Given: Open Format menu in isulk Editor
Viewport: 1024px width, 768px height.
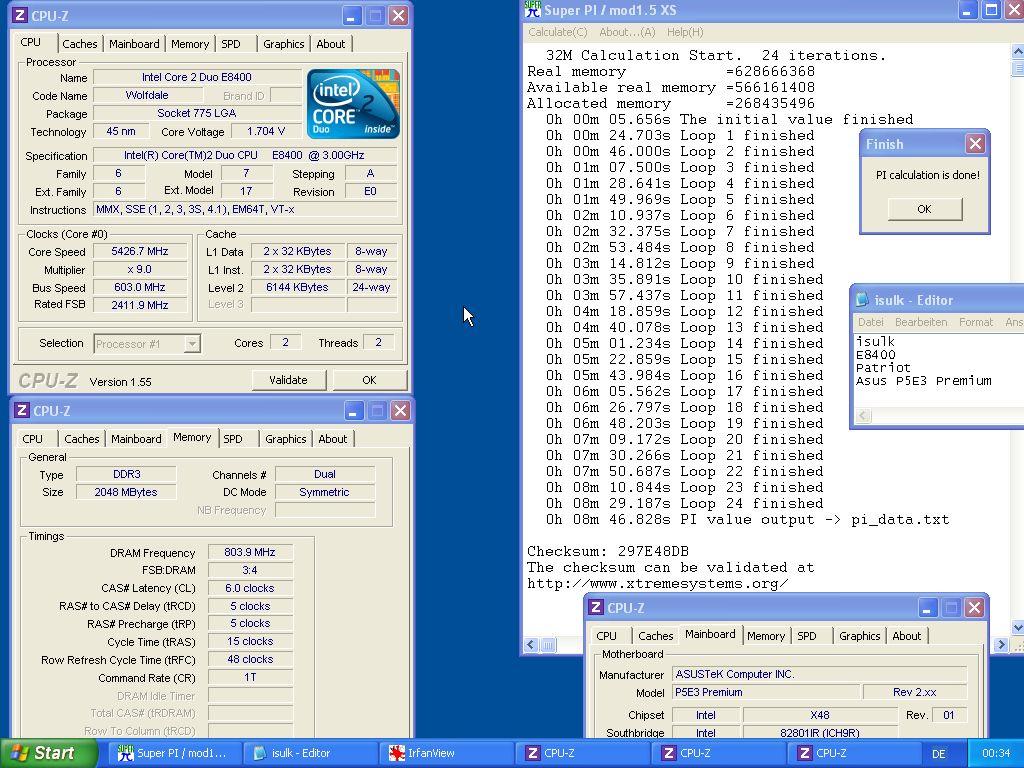Looking at the screenshot, I should (x=976, y=322).
